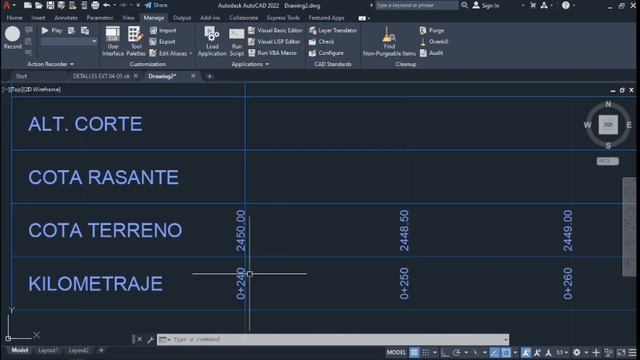Screen dimensions: 640x360
Task: Open the Visual Basic Editor
Action: [x=276, y=30]
